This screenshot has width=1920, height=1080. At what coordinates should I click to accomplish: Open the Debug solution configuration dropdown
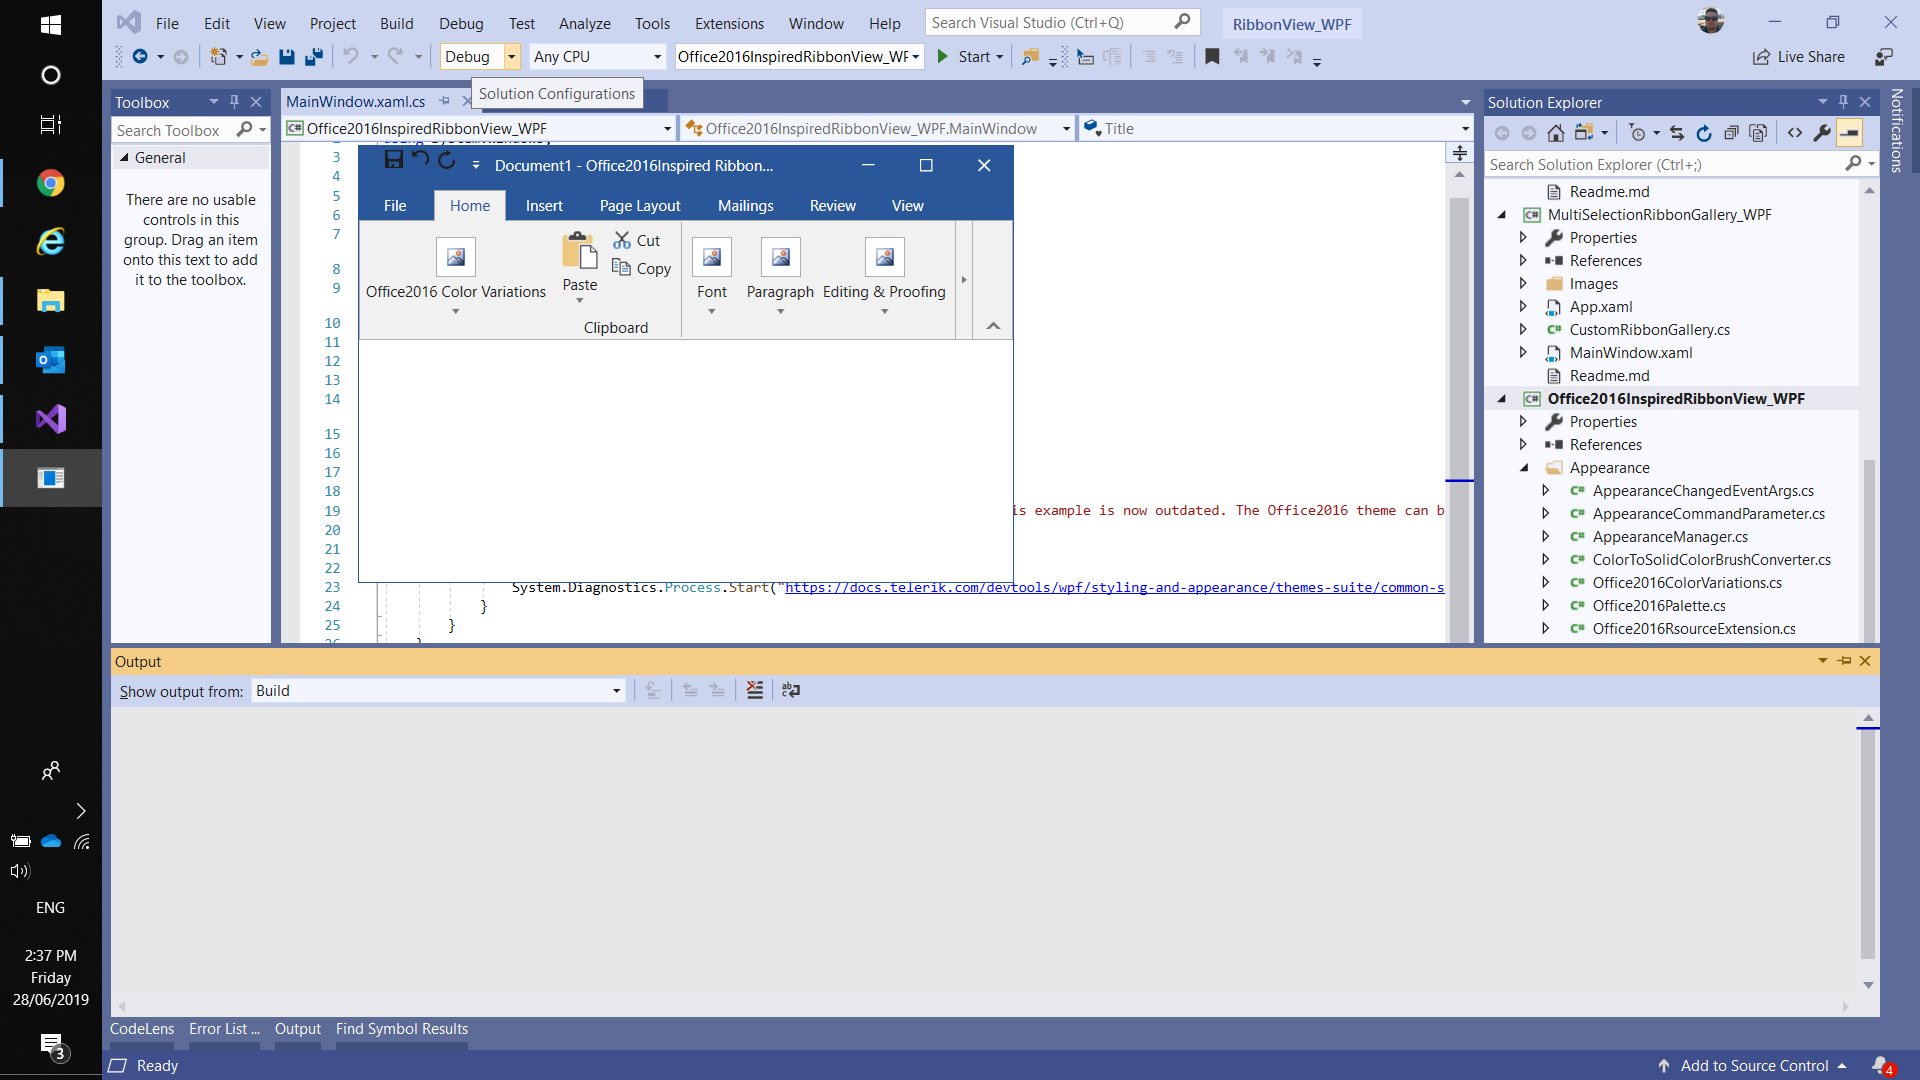(x=511, y=57)
